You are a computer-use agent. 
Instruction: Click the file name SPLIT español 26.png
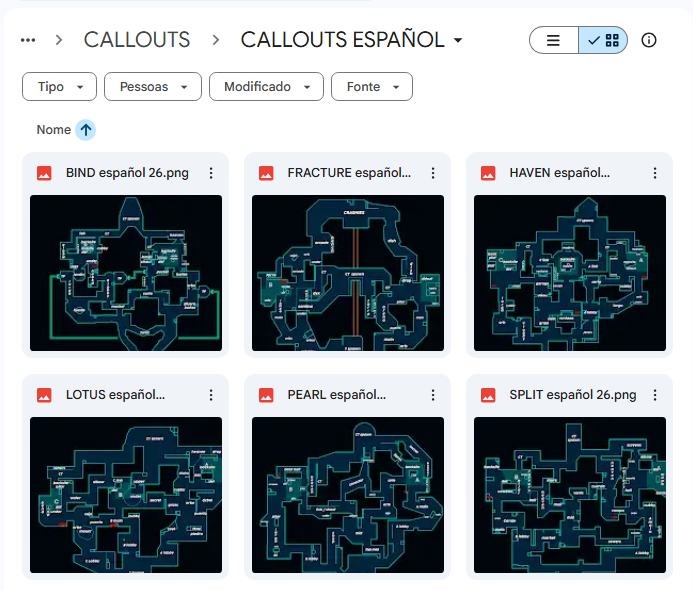(573, 395)
